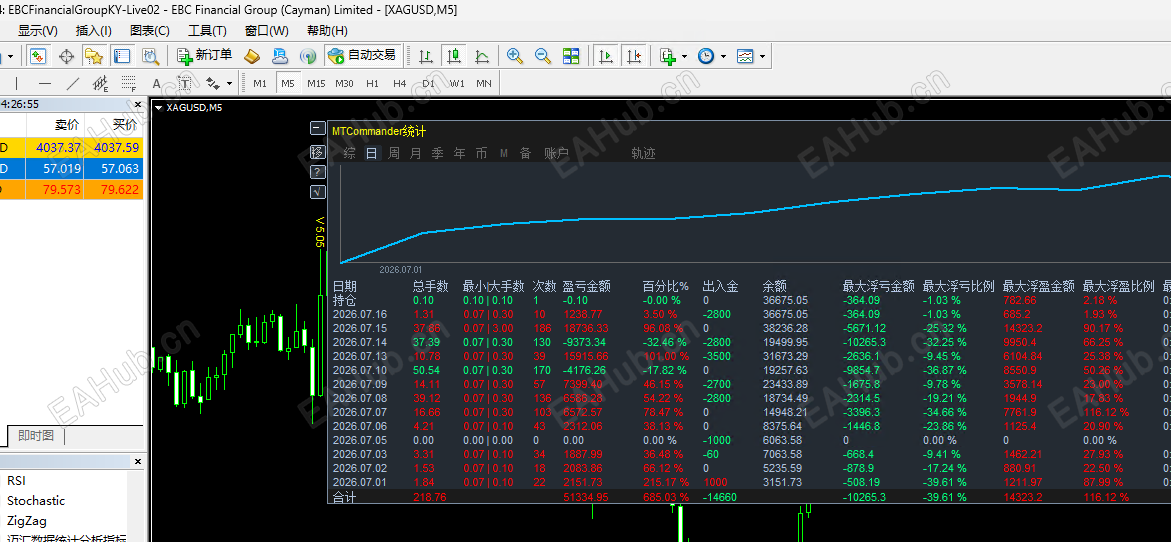Screen dimensions: 1171x542
Task: Click the periodicity clock icon
Action: click(706, 56)
